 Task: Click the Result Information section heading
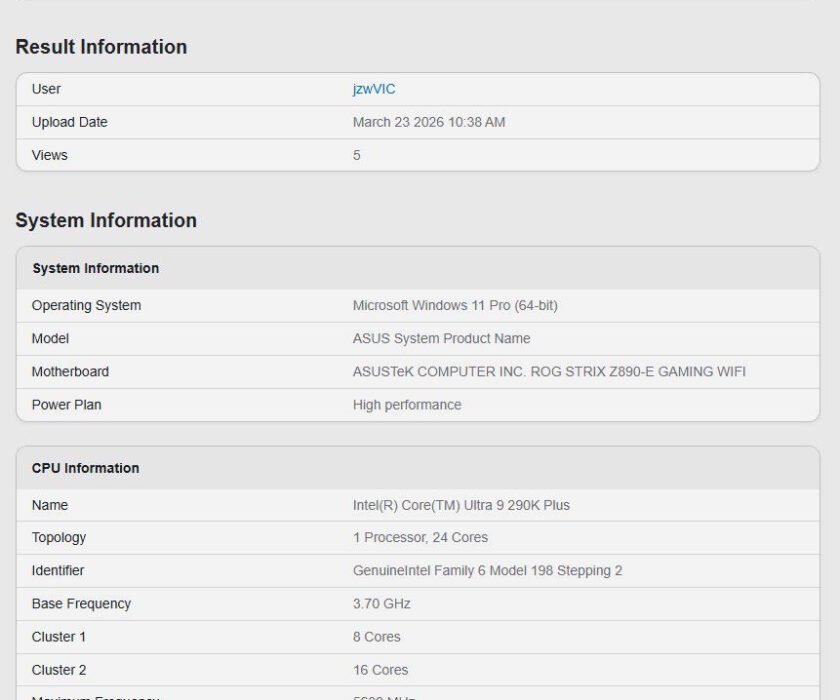(x=102, y=47)
